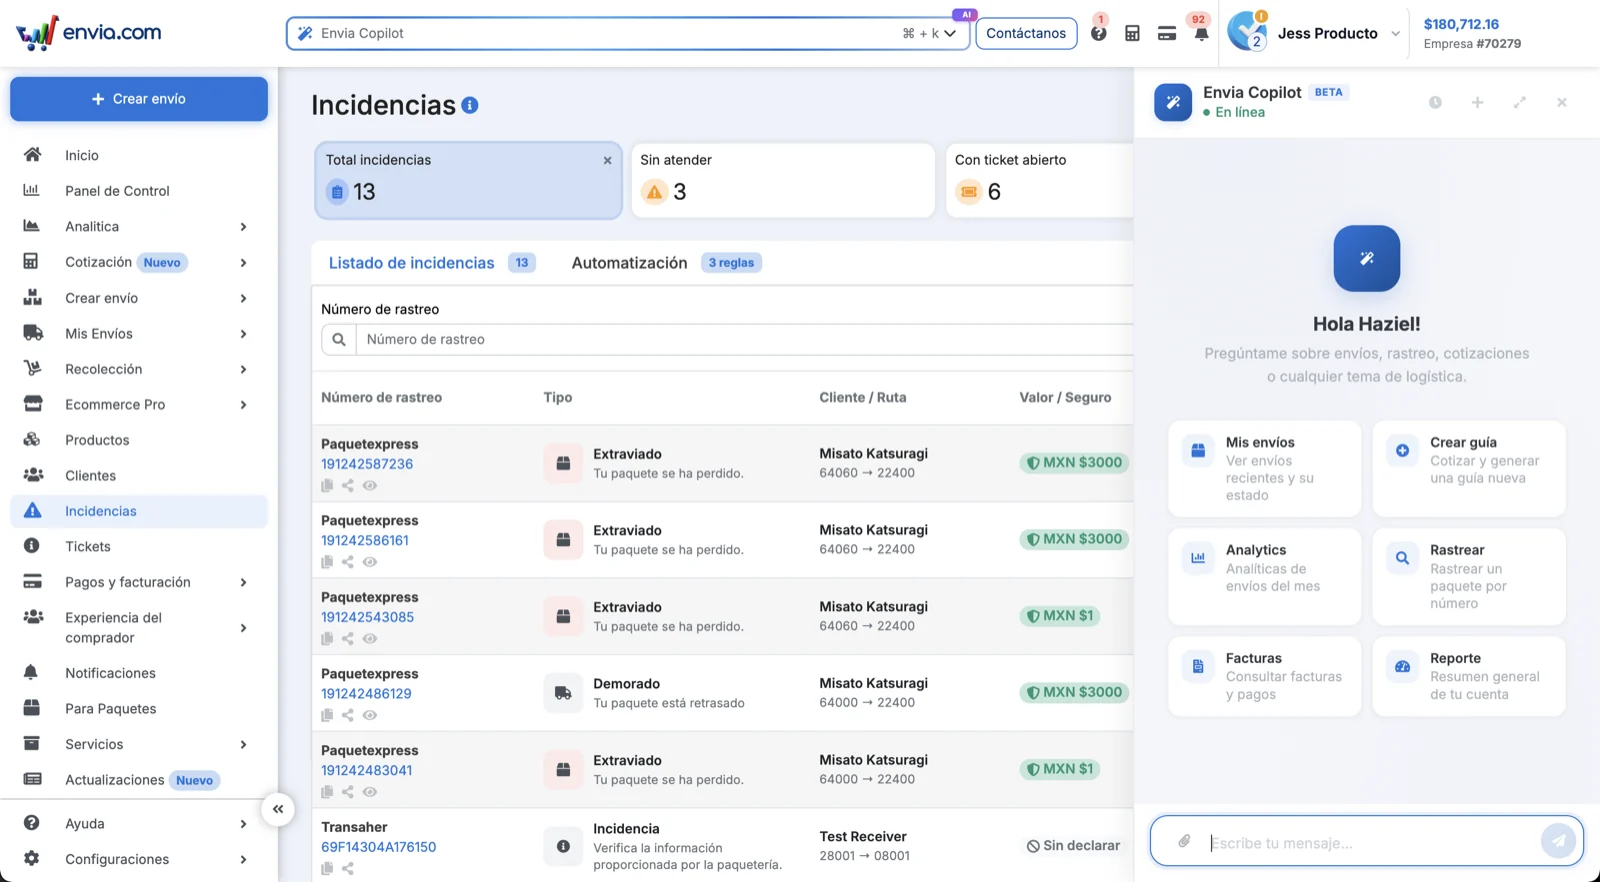The width and height of the screenshot is (1600, 882).
Task: Expand the Recolección sidebar section
Action: click(x=243, y=369)
